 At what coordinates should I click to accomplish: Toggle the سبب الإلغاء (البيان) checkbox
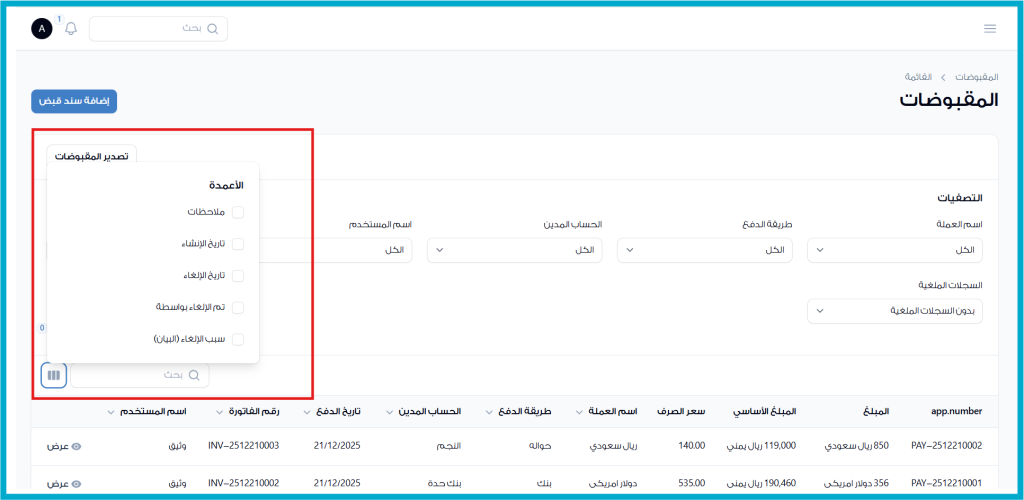(238, 340)
